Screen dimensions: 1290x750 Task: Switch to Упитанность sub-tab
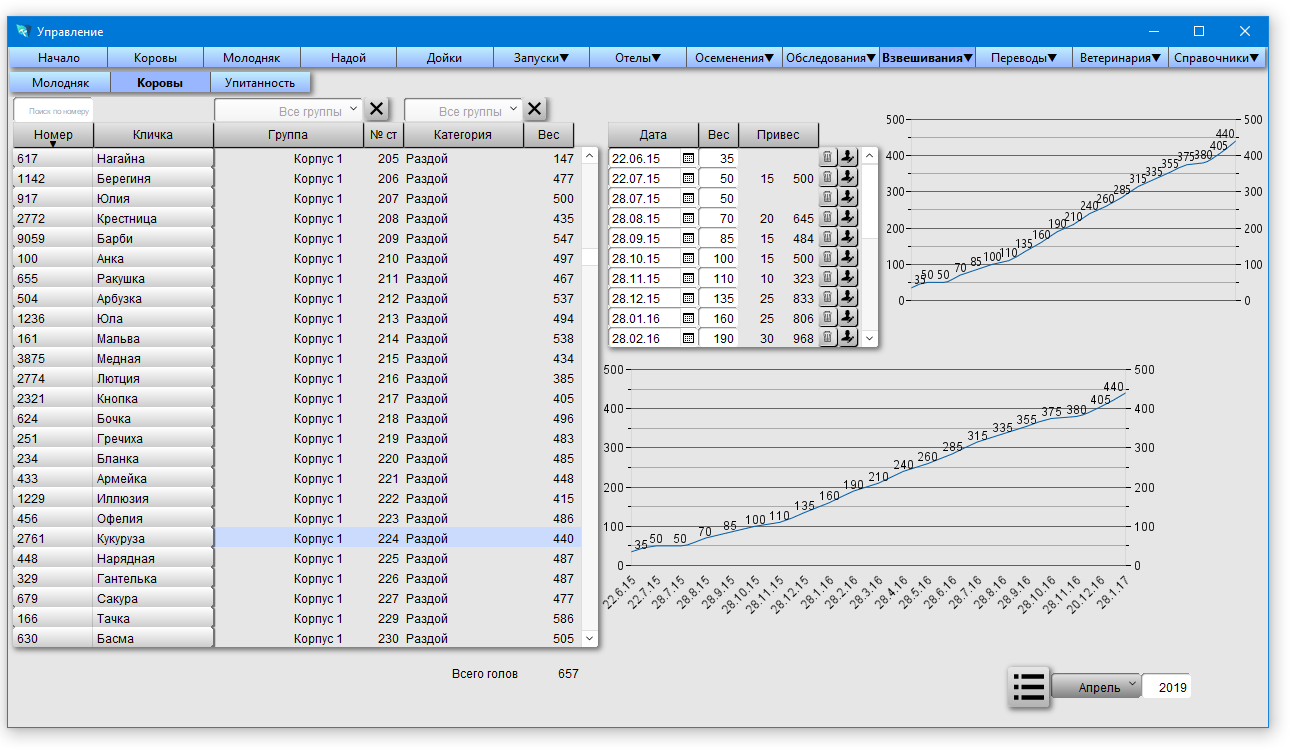click(x=260, y=83)
